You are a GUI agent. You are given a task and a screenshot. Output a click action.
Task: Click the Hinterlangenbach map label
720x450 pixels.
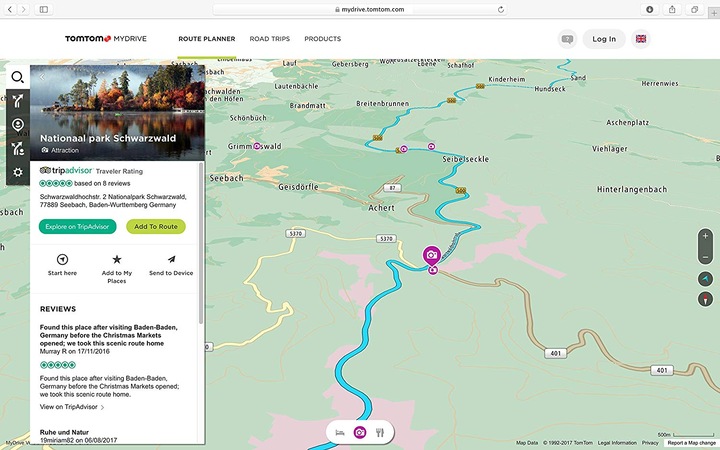pyautogui.click(x=632, y=189)
